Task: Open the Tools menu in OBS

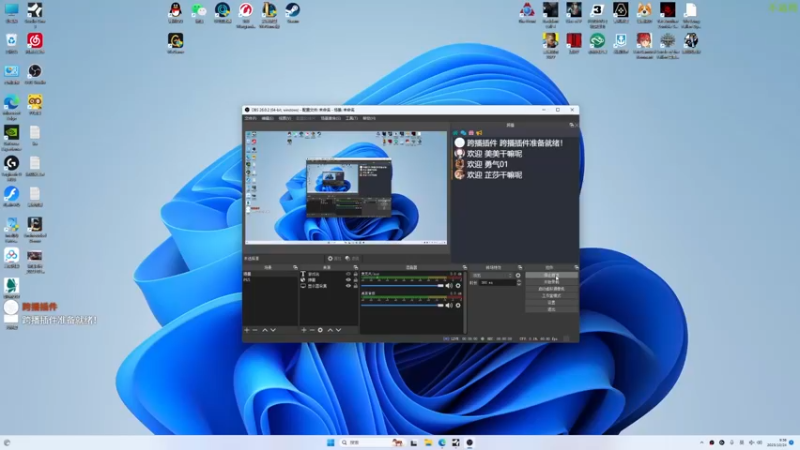Action: (x=352, y=118)
